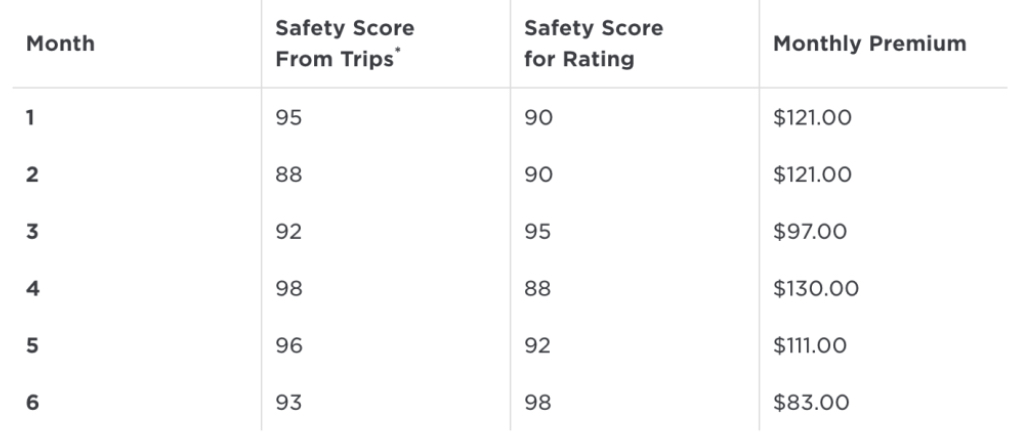Click the trips score 96 in Month 5
Image resolution: width=1012 pixels, height=434 pixels.
click(x=289, y=346)
